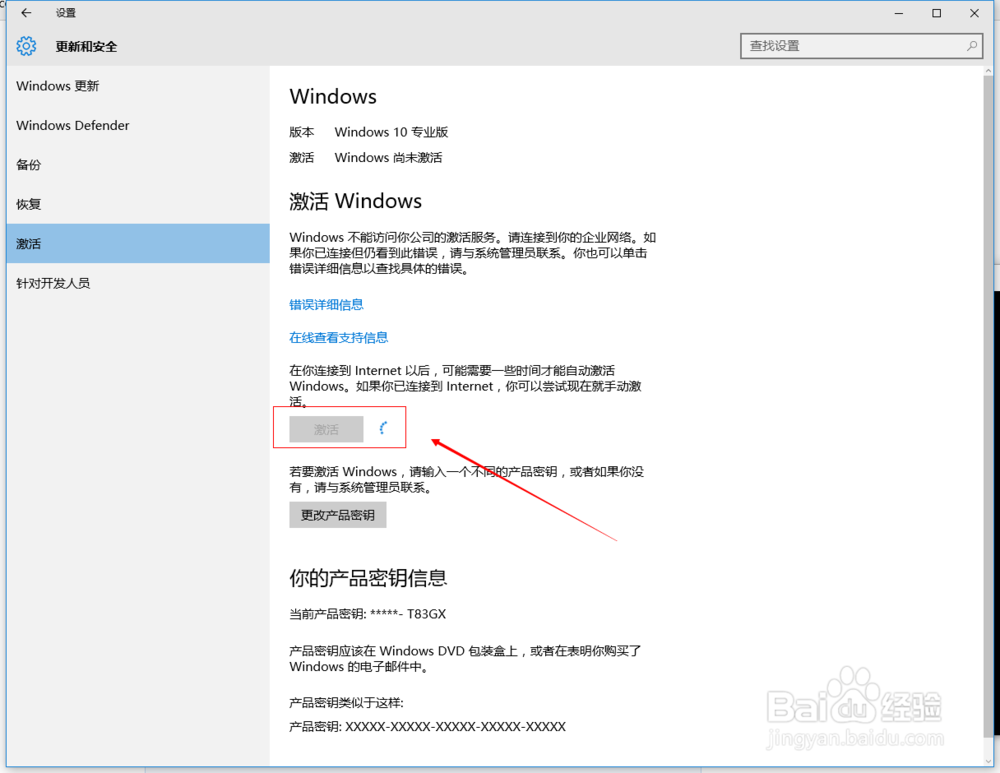Screen dimensions: 1000x773
Task: Click the blue gear icon beside 更新和安全
Action: pyautogui.click(x=27, y=45)
